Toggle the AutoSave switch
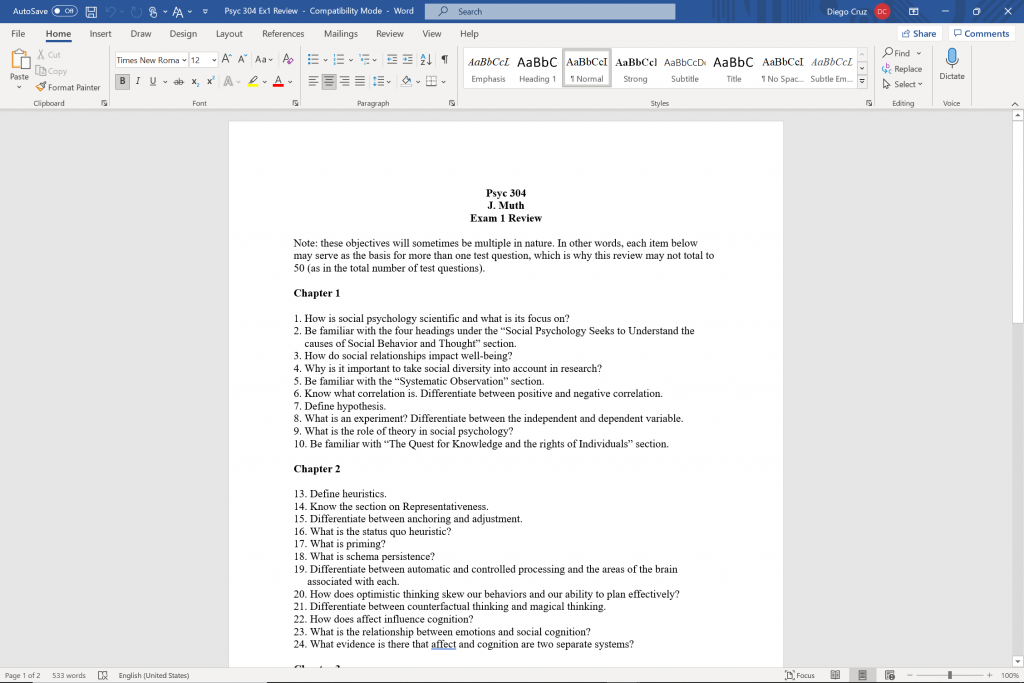Image resolution: width=1024 pixels, height=683 pixels. 64,11
